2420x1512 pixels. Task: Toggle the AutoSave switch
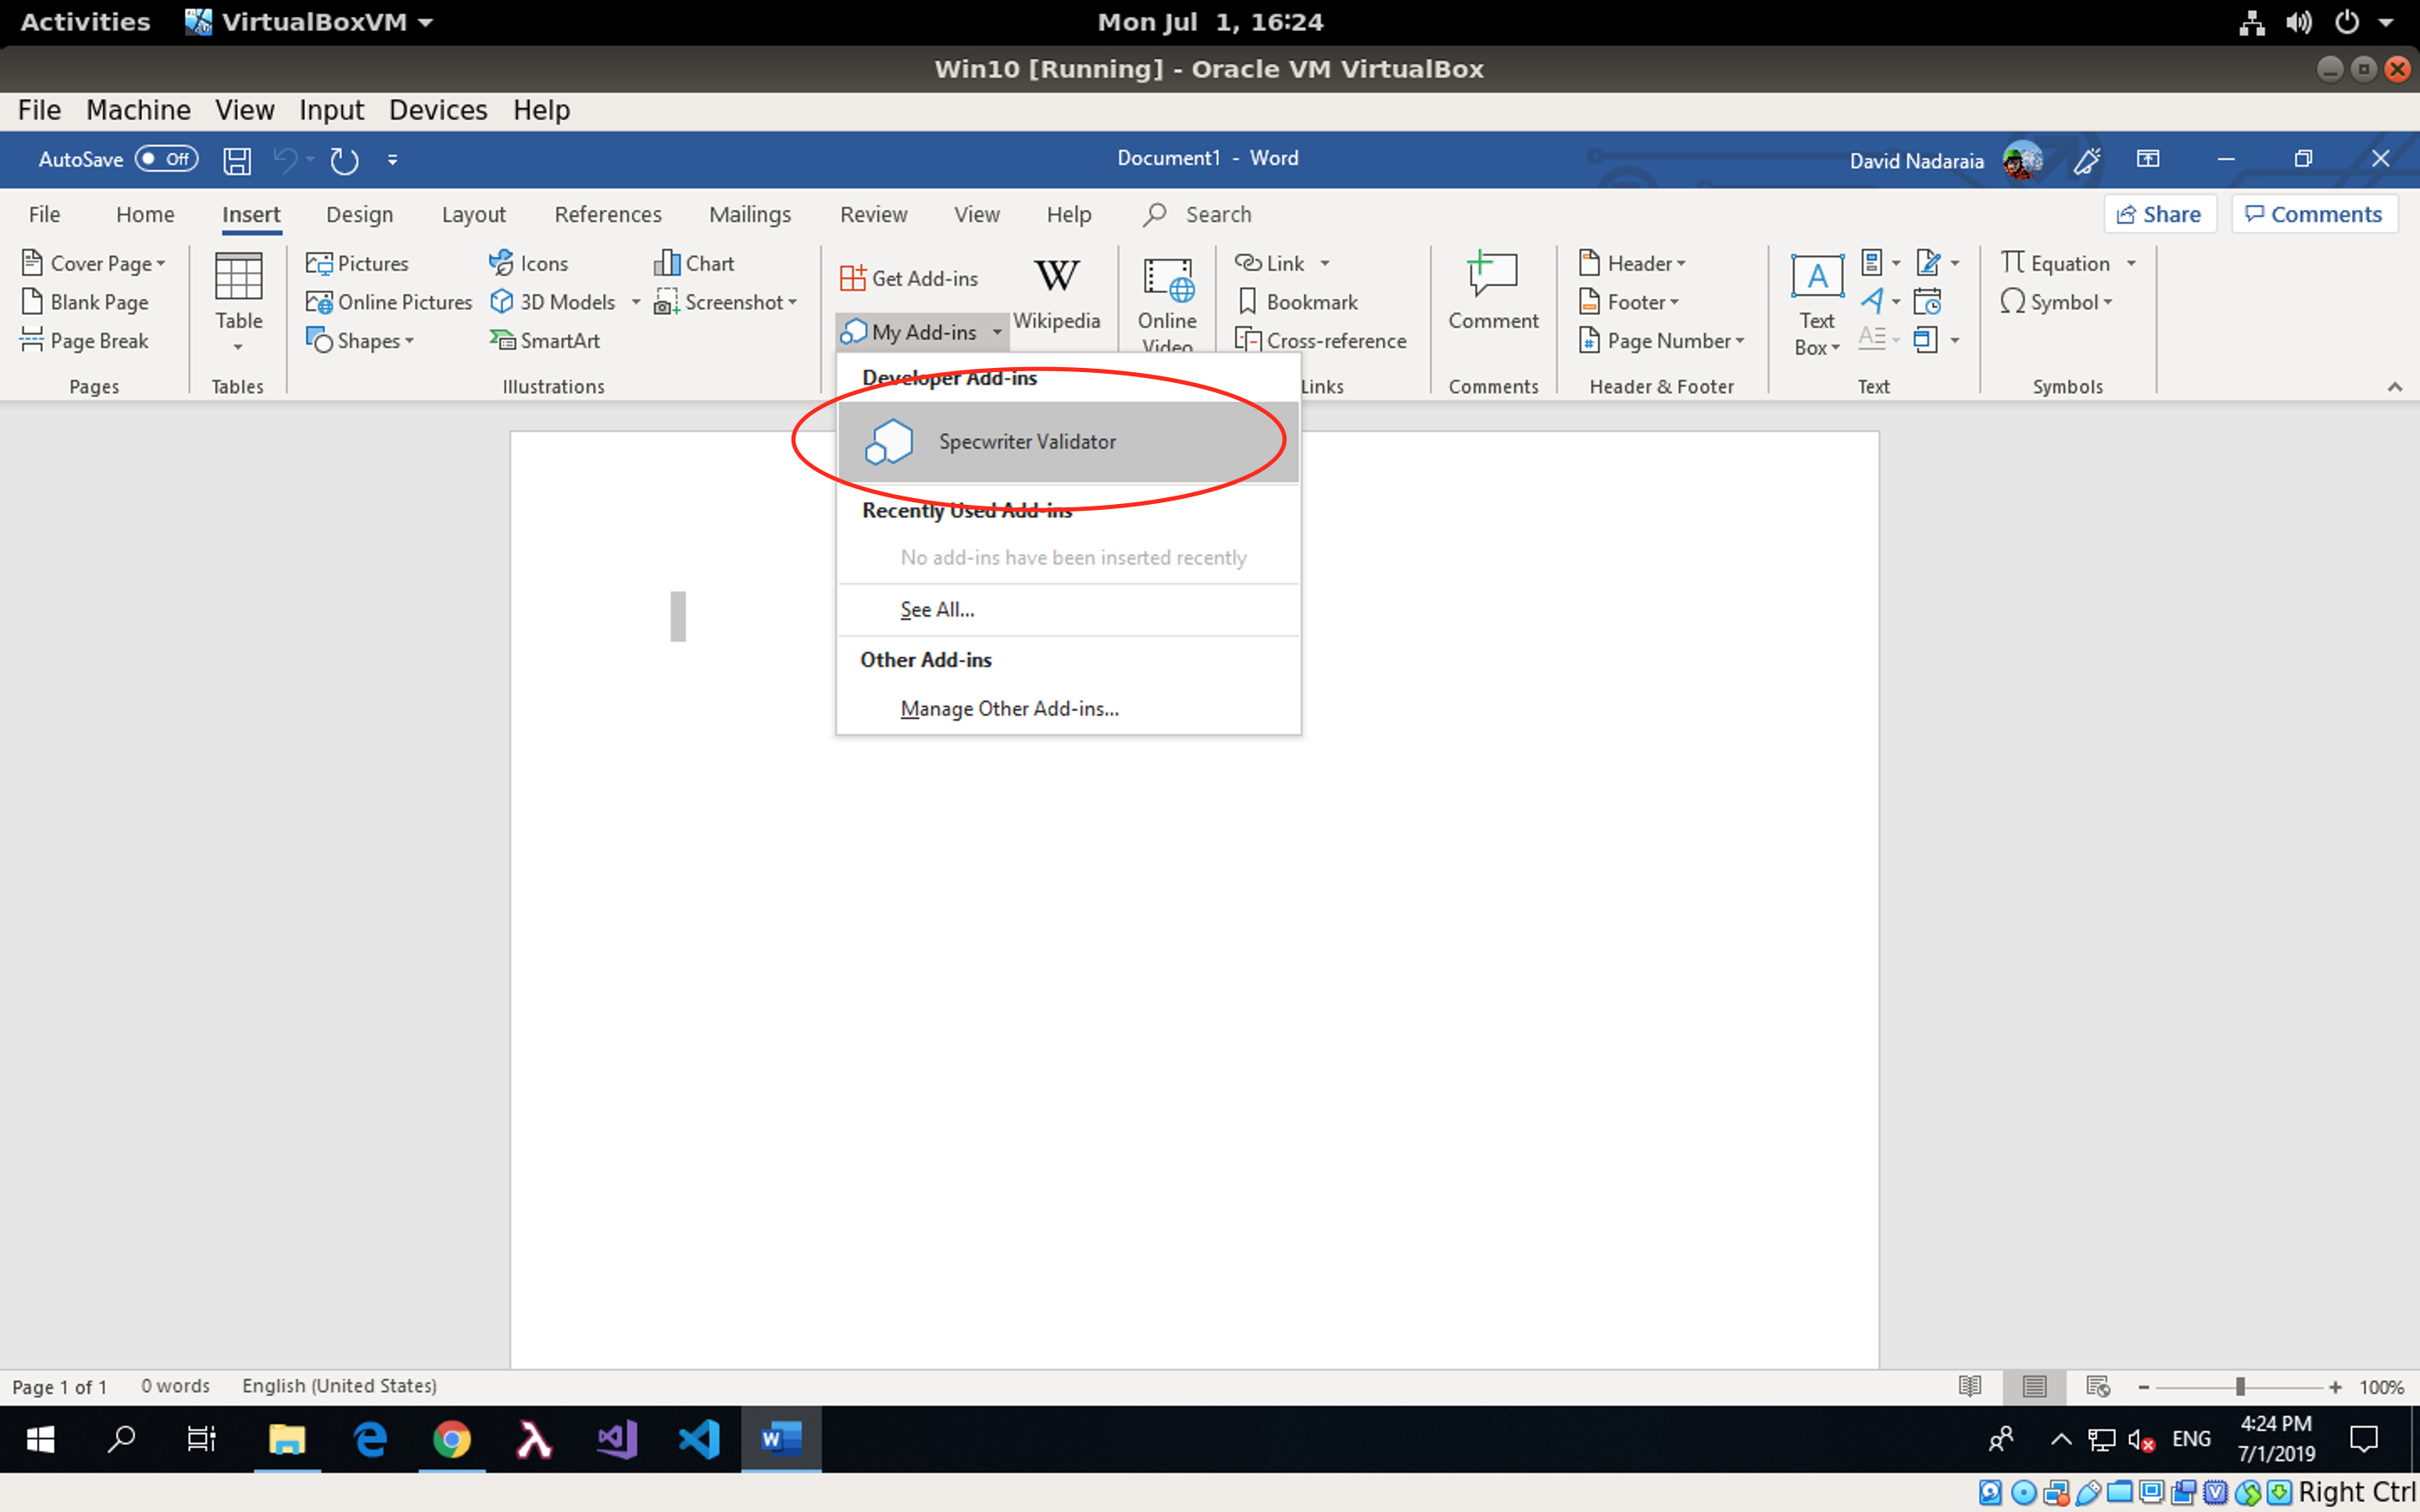166,159
